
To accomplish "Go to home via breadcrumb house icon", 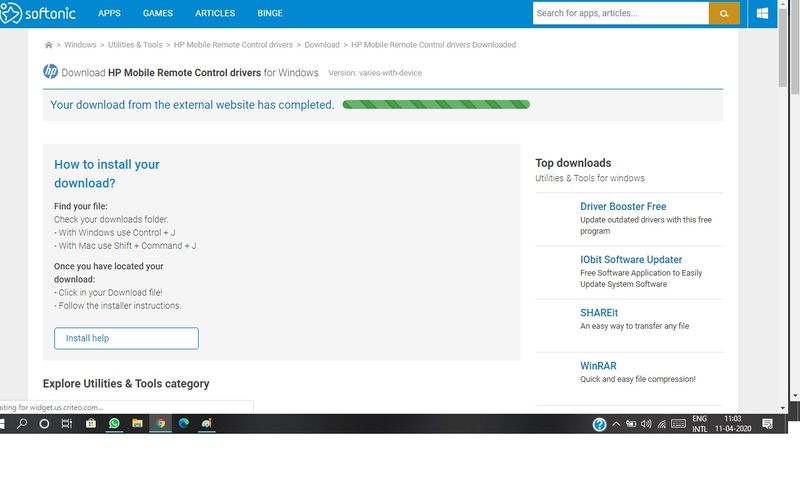I will coord(48,45).
